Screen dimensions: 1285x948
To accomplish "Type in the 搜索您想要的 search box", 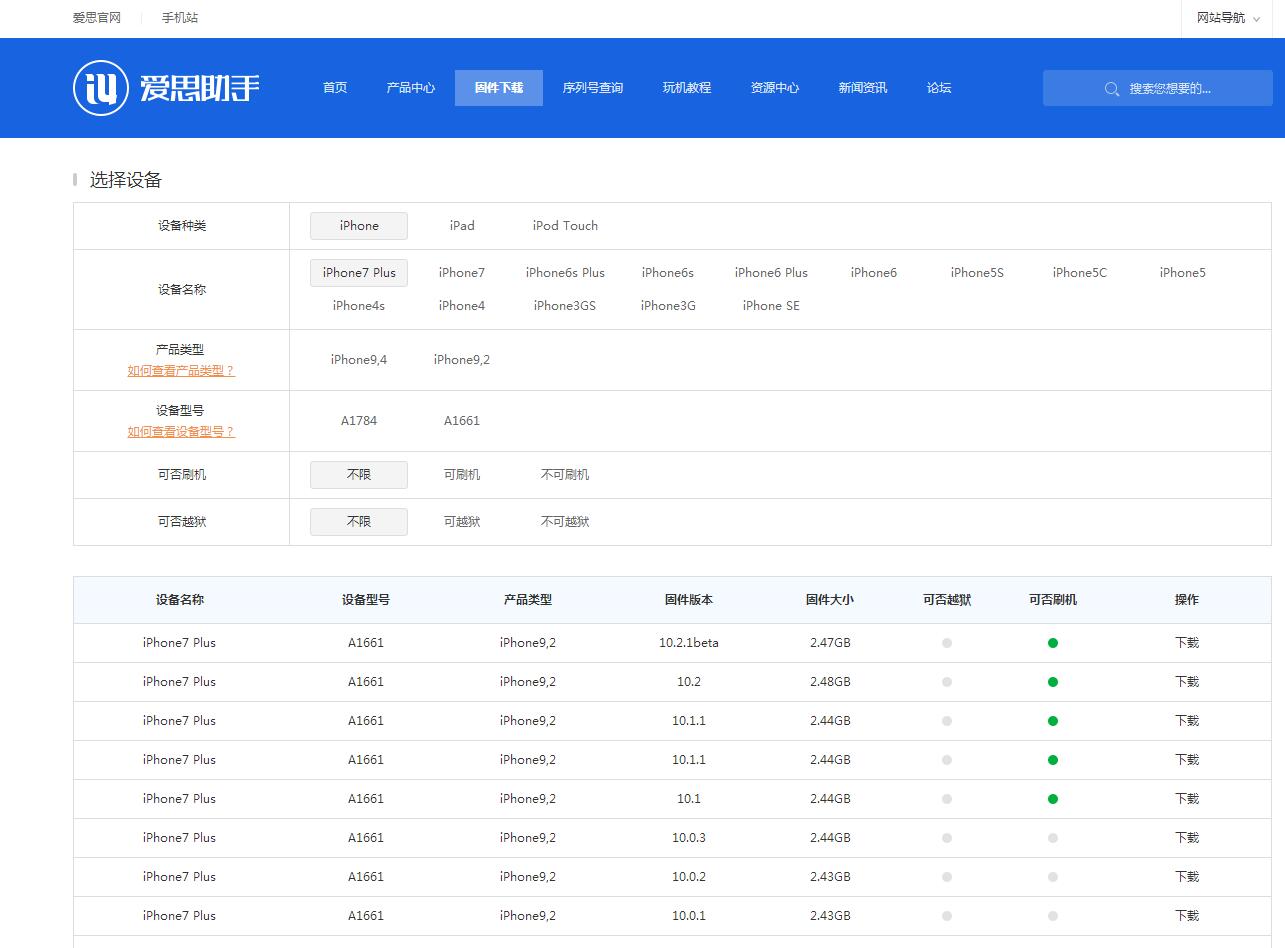I will 1180,89.
